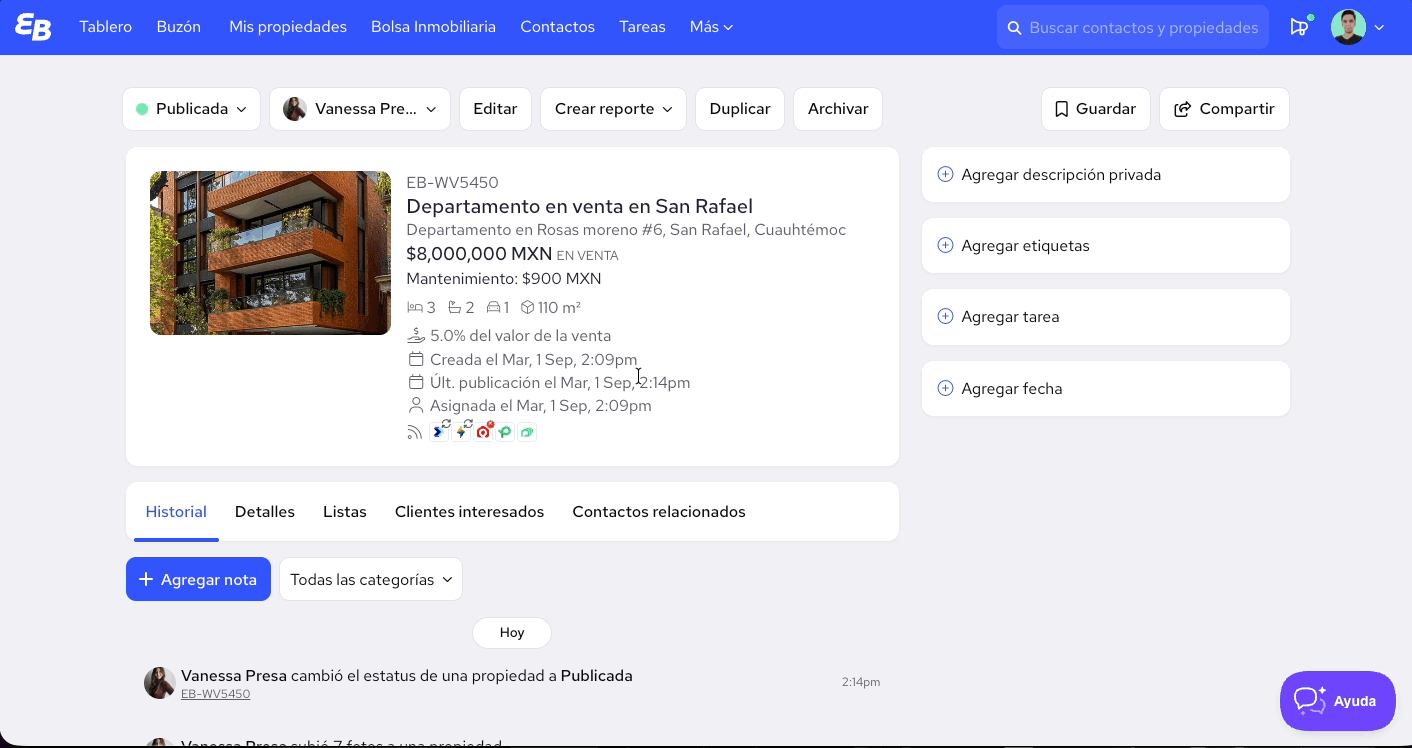Viewport: 1412px width, 748px height.
Task: Click the red house portal icon with error
Action: tap(484, 431)
